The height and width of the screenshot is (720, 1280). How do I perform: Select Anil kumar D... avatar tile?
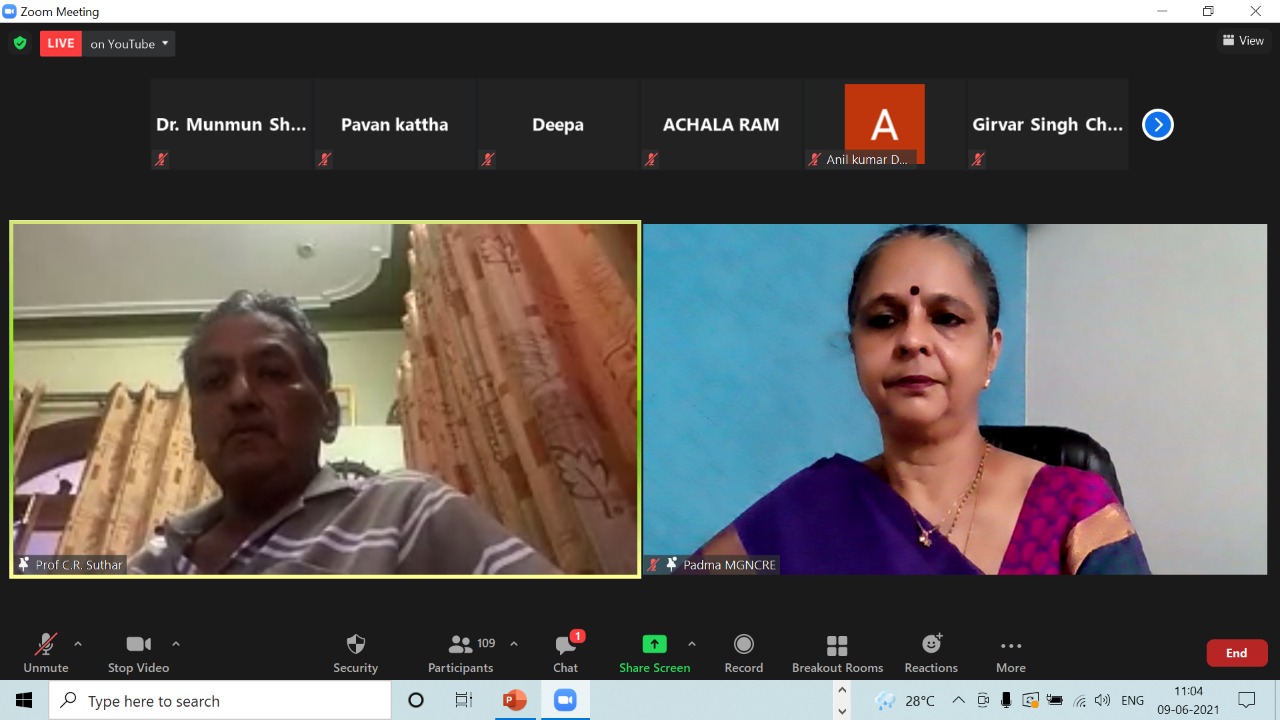tap(884, 125)
